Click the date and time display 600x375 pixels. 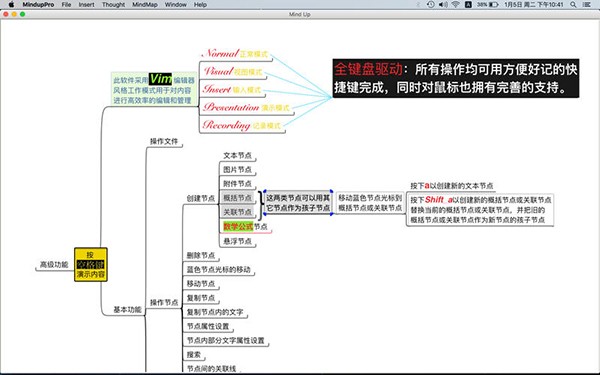(533, 5)
